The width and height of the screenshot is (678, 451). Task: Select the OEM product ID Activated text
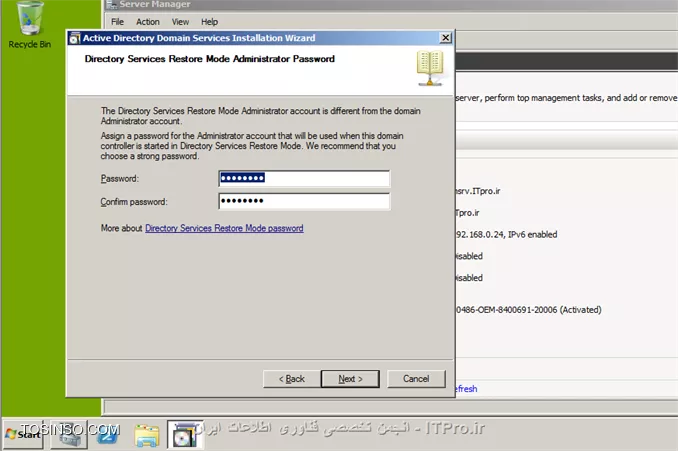coord(528,310)
